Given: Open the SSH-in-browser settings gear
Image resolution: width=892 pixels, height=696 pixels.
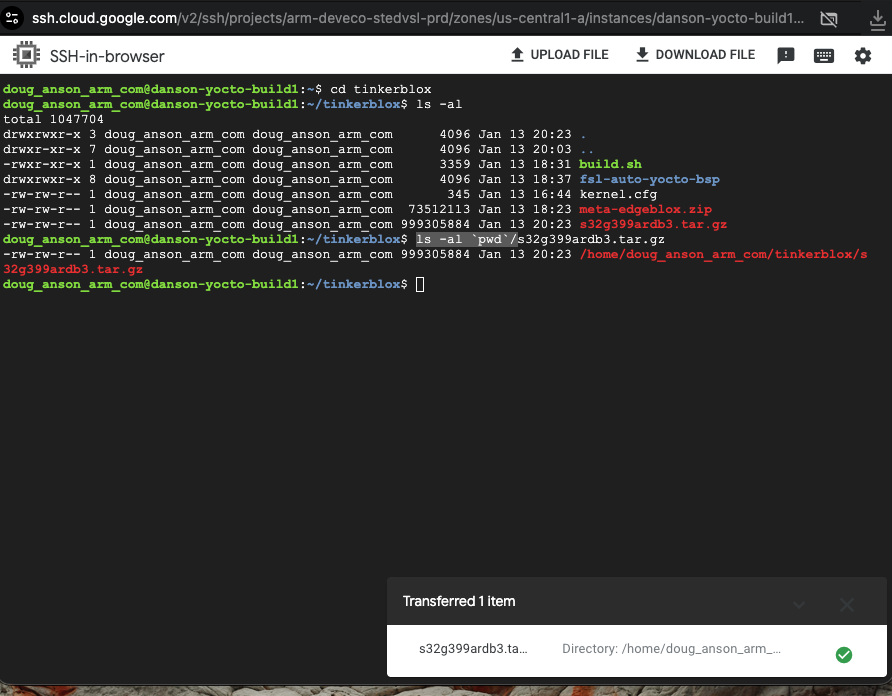Looking at the screenshot, I should [x=863, y=55].
